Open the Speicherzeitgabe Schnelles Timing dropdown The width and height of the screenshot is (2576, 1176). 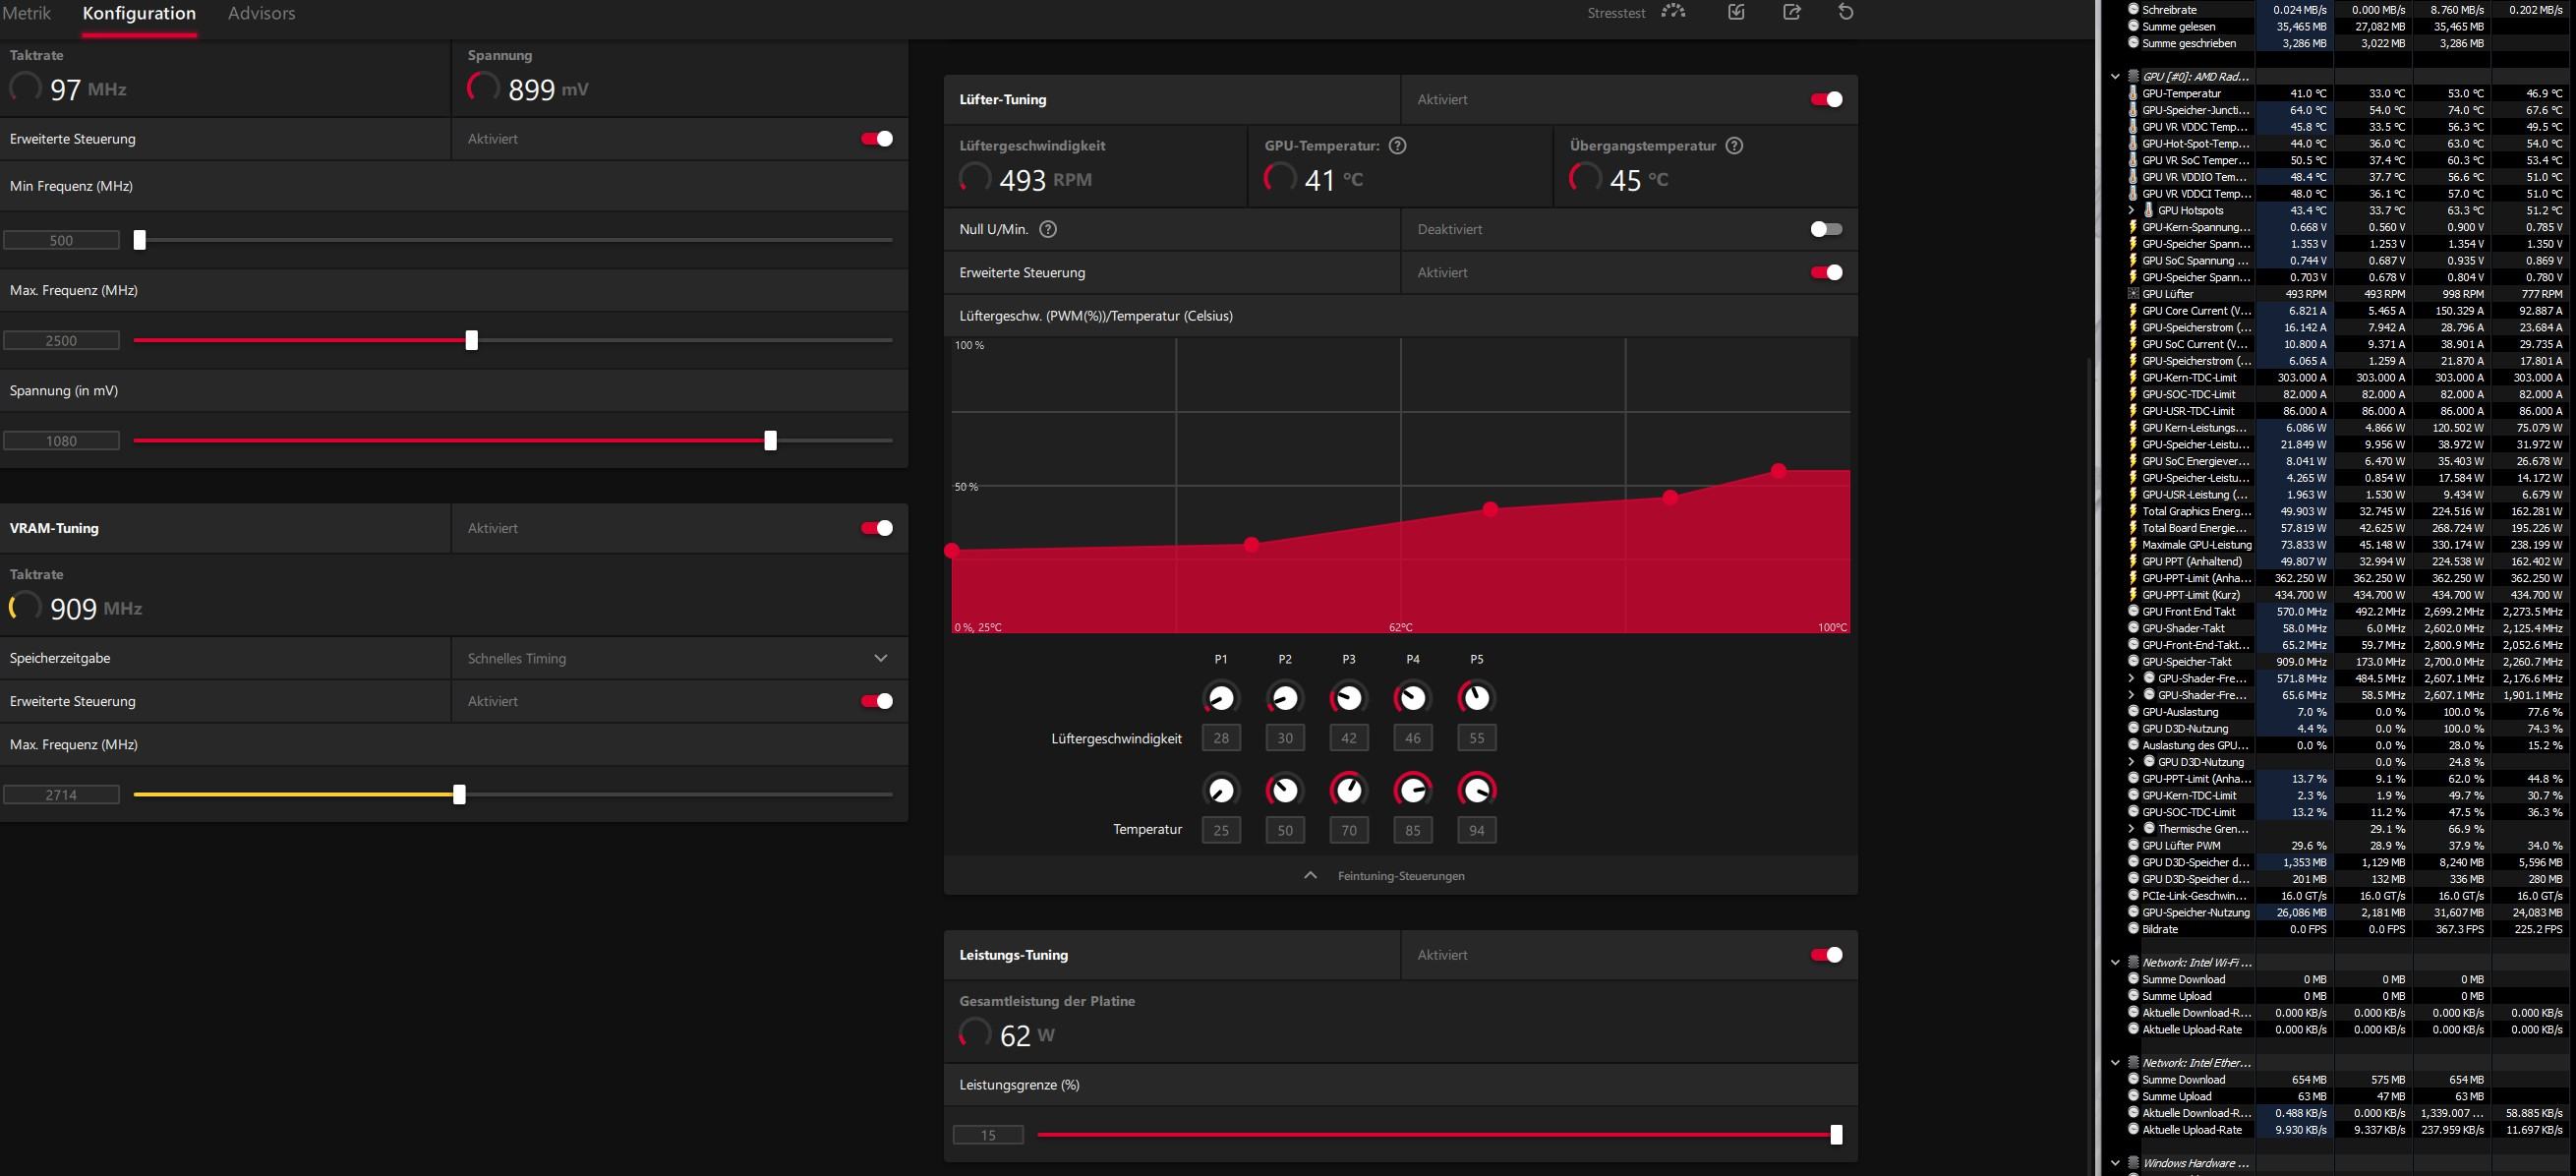point(880,658)
